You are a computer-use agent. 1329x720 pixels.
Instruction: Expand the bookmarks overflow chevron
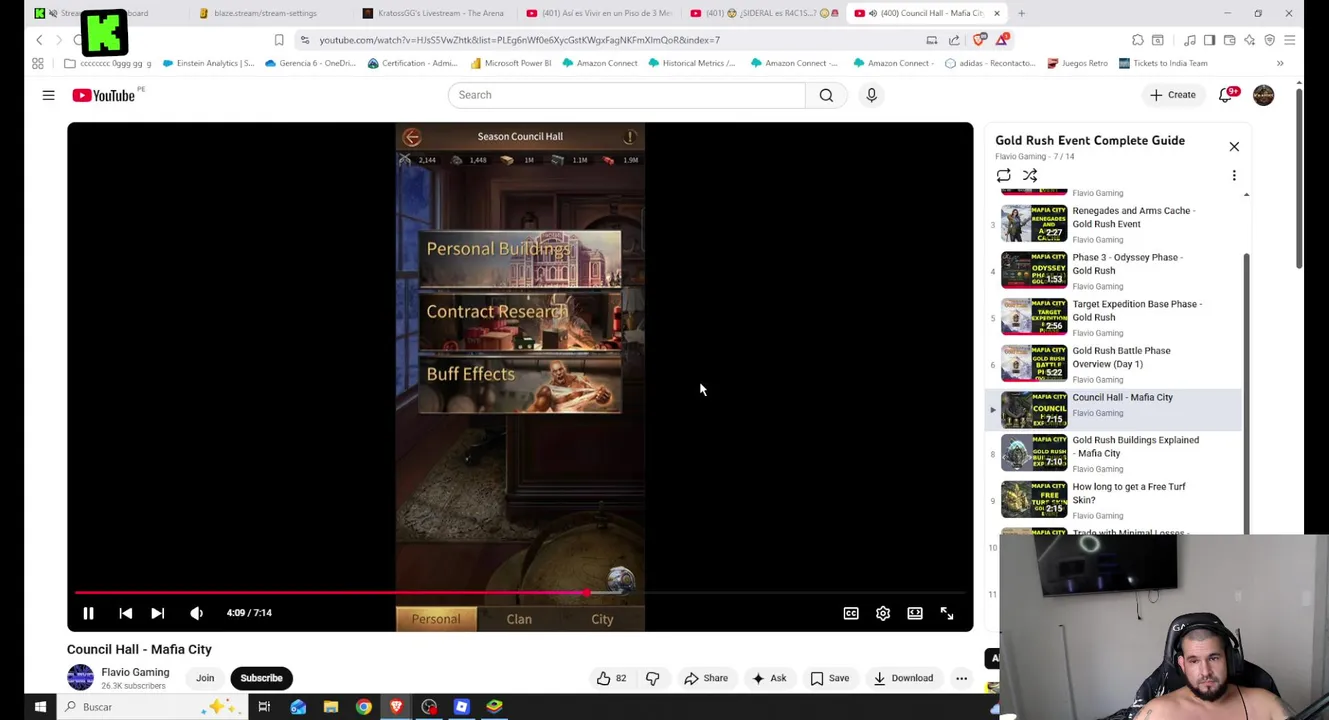point(1279,63)
